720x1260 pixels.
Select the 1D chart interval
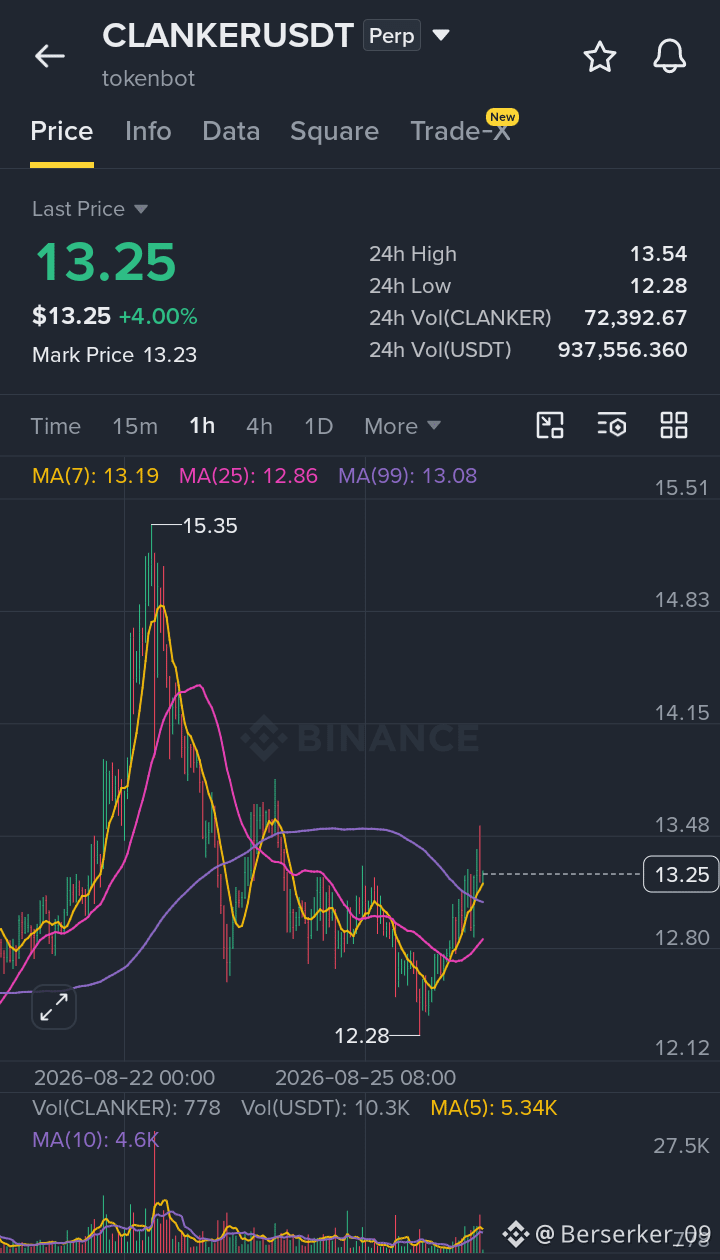[318, 426]
